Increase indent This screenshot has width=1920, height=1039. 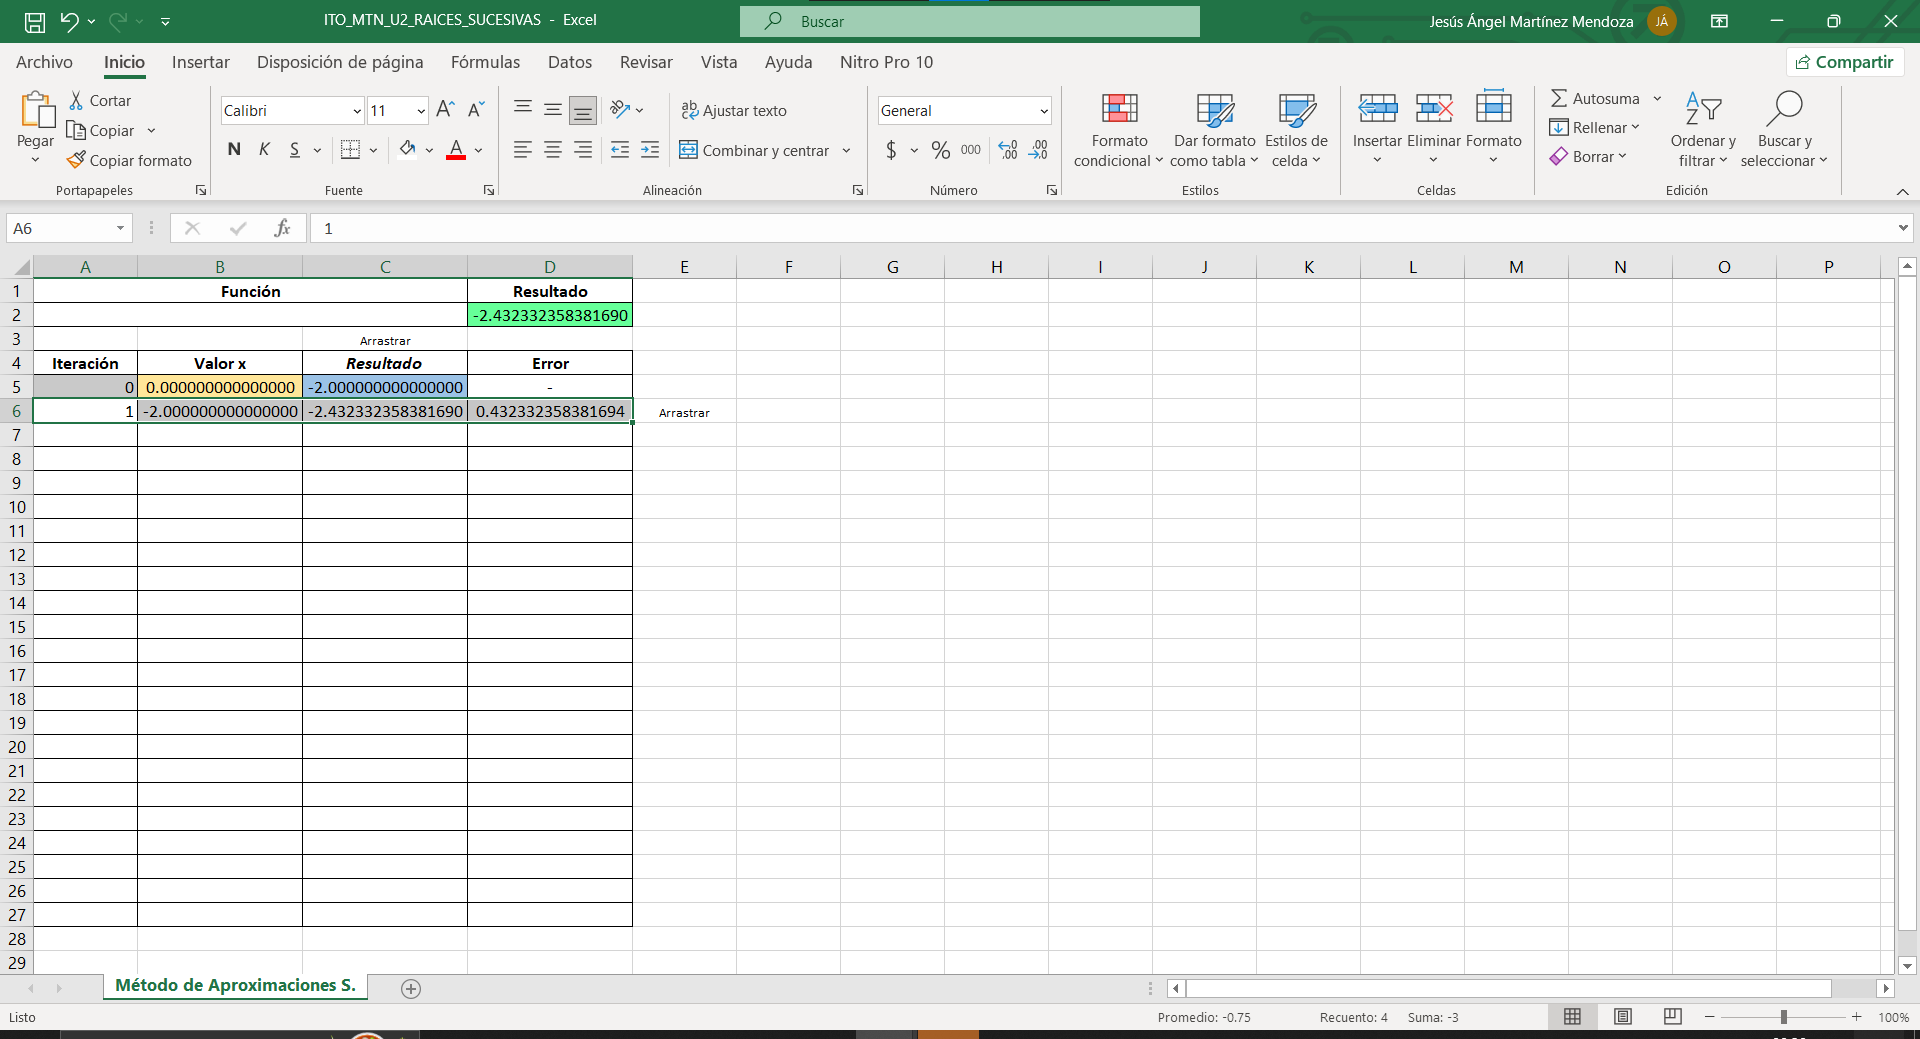point(650,150)
